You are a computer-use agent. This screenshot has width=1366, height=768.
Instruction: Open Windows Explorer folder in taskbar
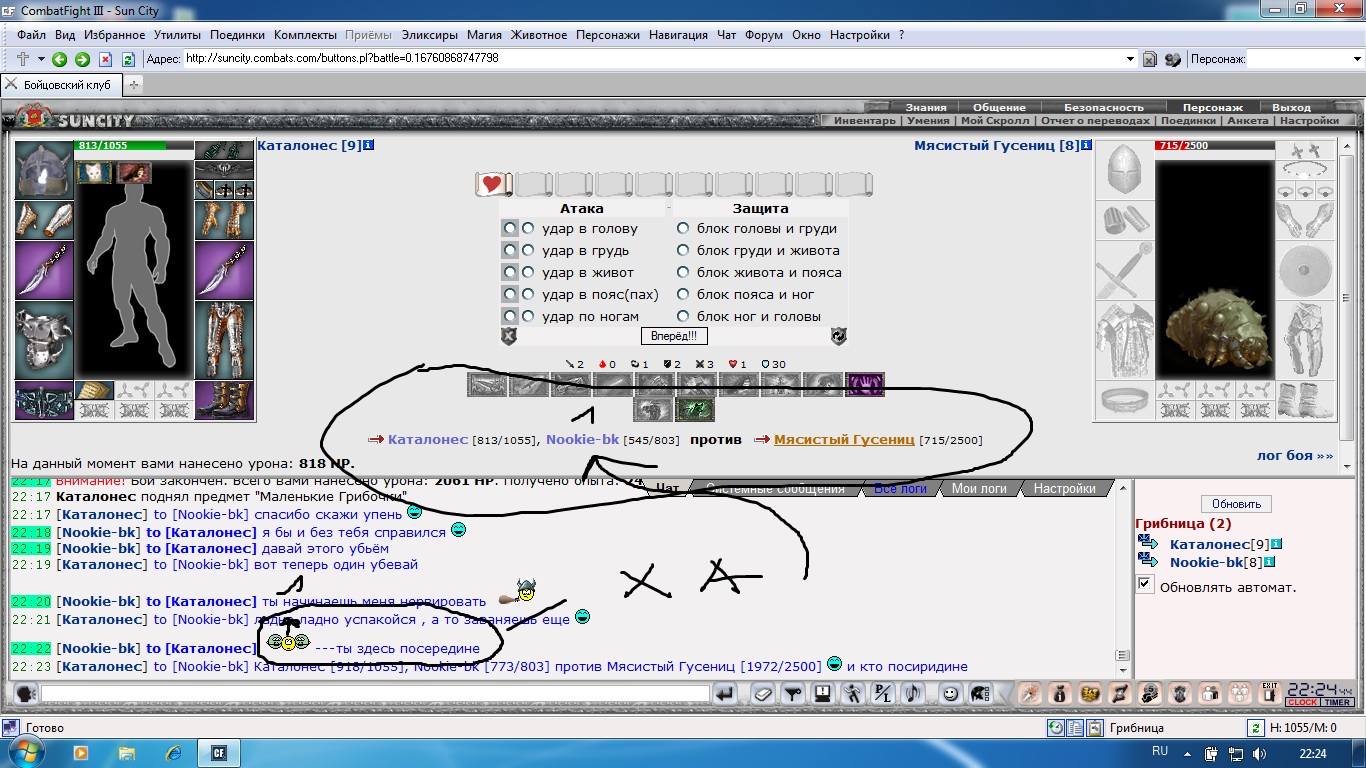pos(127,752)
